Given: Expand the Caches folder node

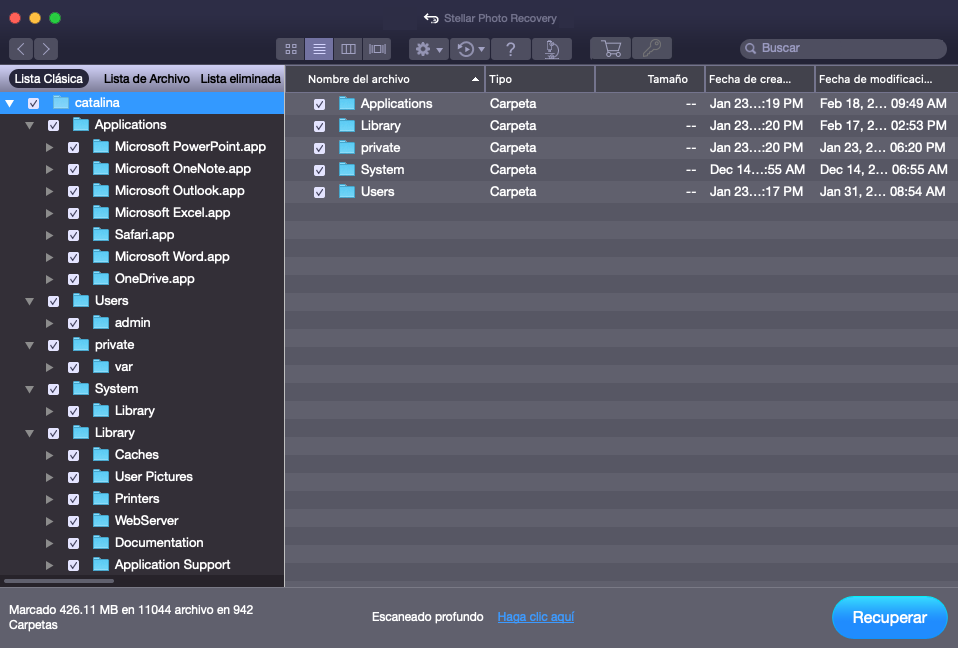Looking at the screenshot, I should pyautogui.click(x=49, y=455).
